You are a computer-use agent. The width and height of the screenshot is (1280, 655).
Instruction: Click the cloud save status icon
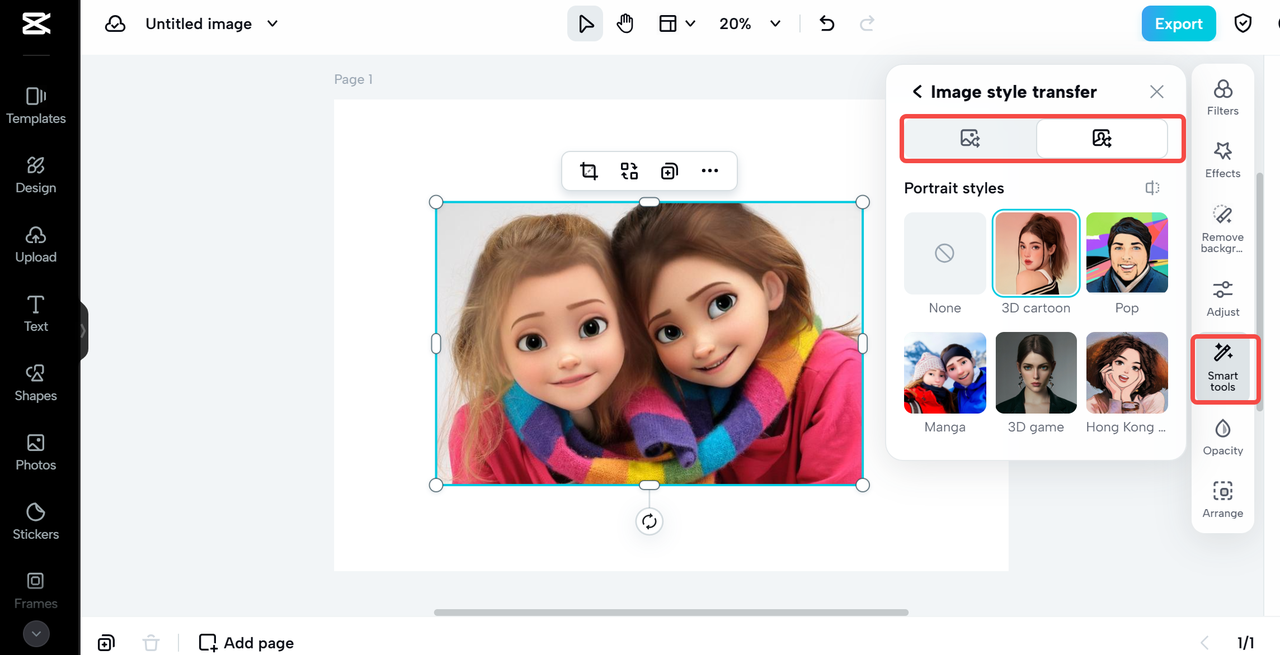coord(115,24)
